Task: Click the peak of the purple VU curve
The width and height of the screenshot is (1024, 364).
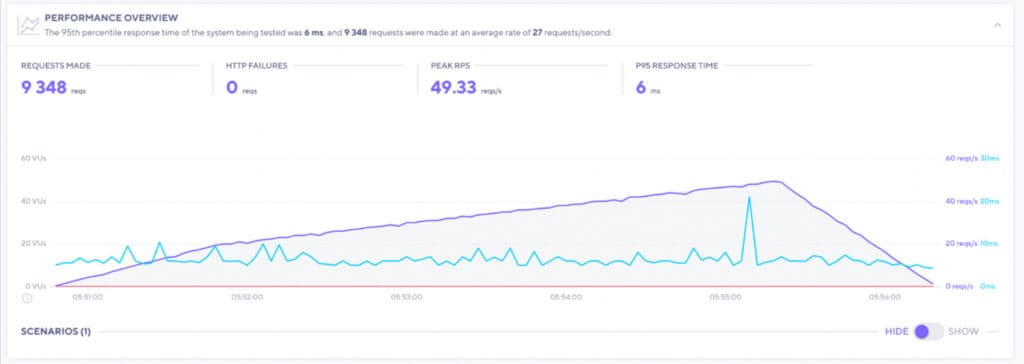Action: pos(775,182)
